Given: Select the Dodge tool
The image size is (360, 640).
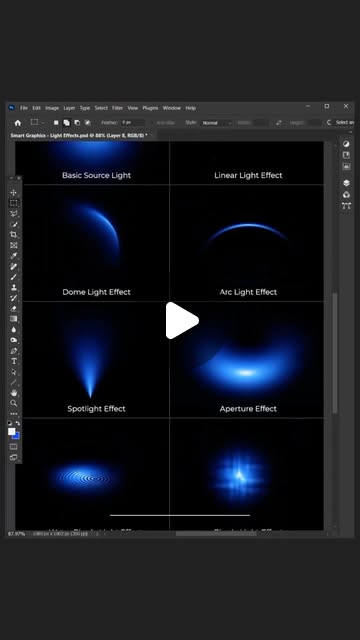Looking at the screenshot, I should tap(14, 340).
